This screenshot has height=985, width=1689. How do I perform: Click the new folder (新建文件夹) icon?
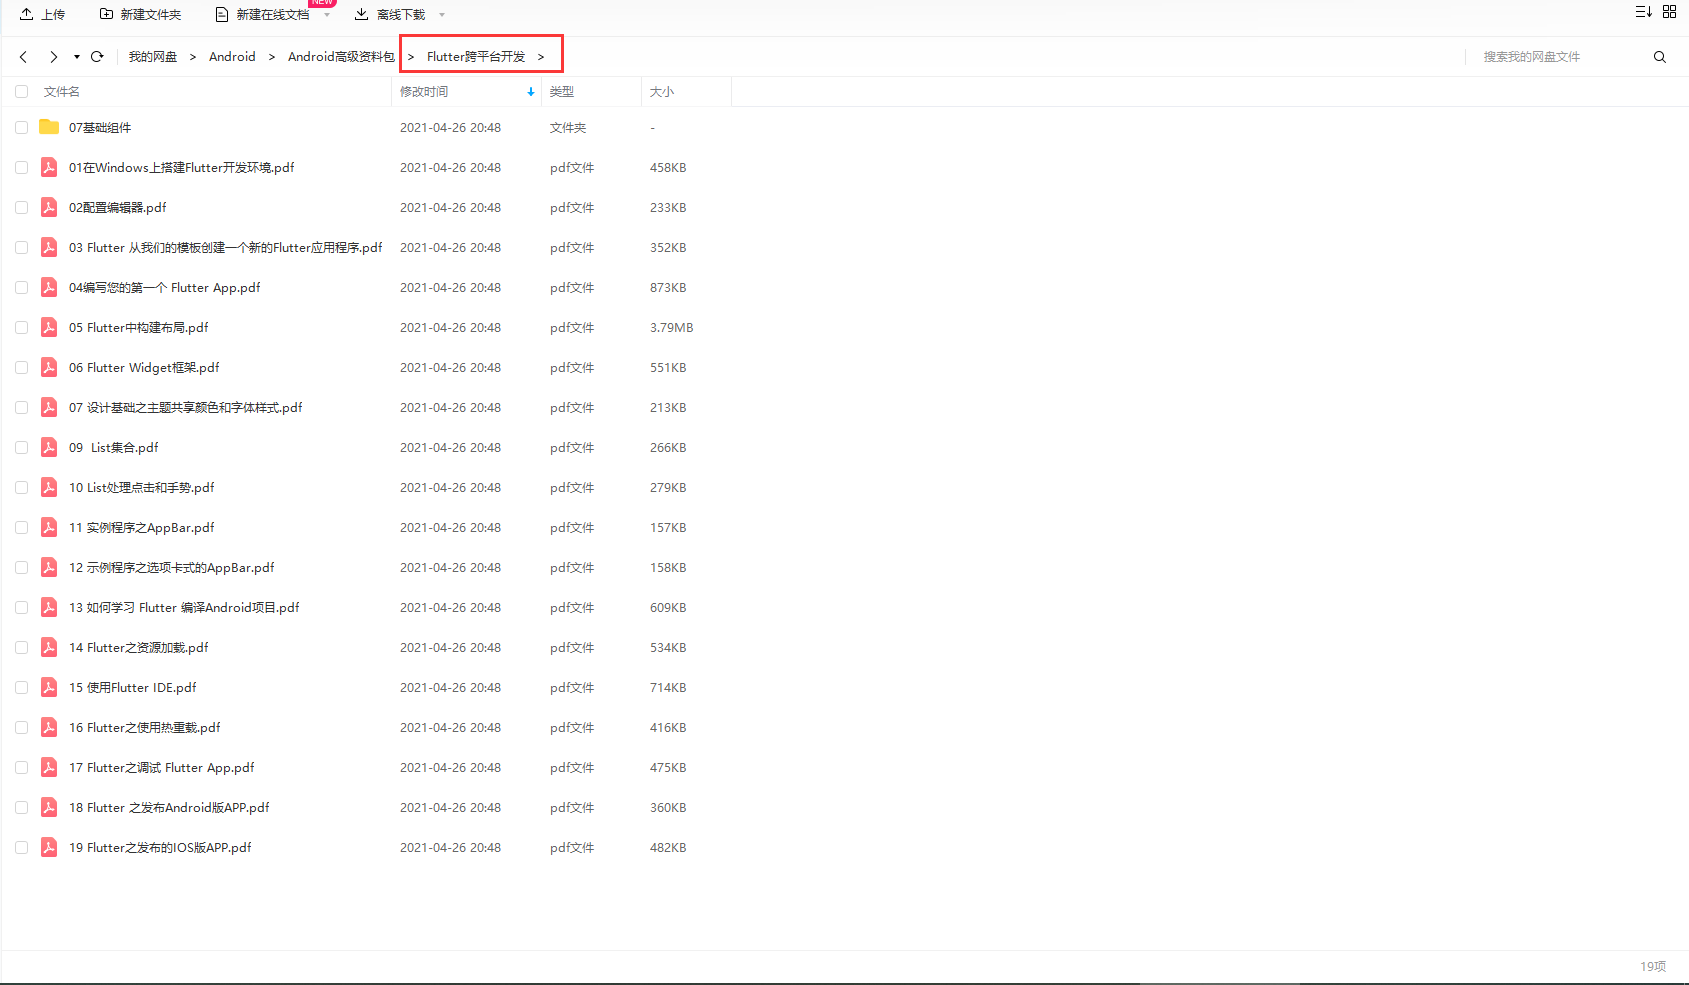tap(106, 14)
